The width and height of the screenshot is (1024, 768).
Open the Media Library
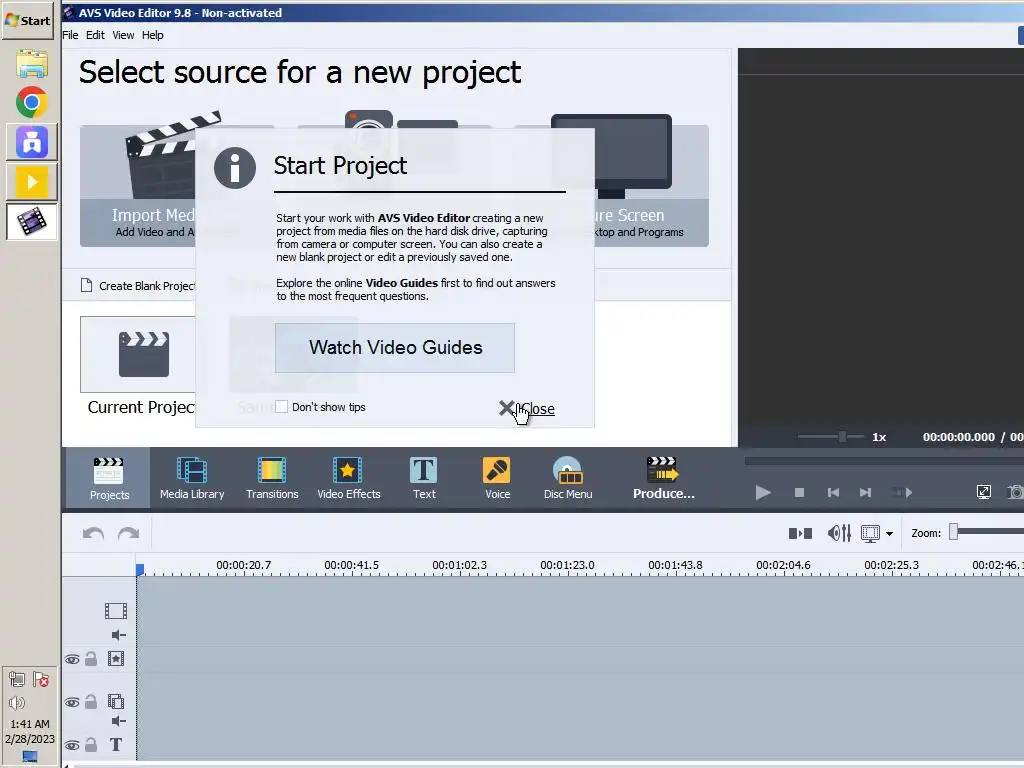pos(192,479)
